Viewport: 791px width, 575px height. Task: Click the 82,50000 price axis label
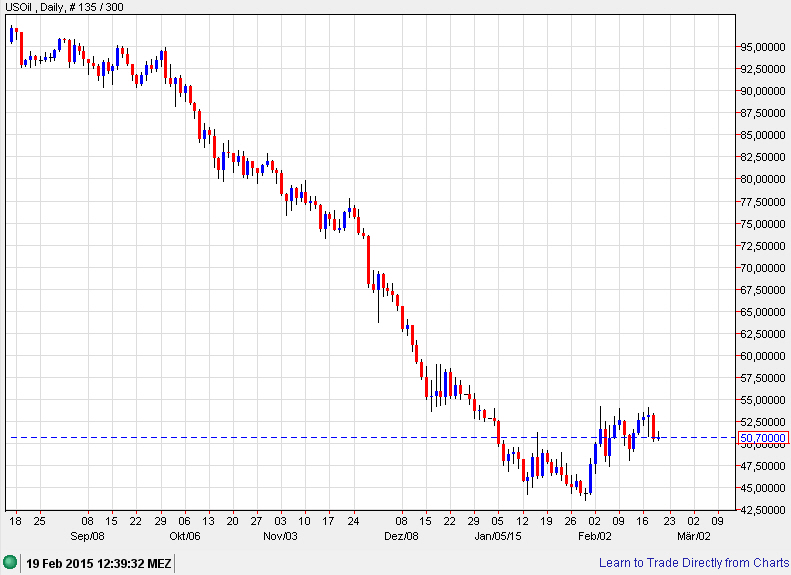763,157
